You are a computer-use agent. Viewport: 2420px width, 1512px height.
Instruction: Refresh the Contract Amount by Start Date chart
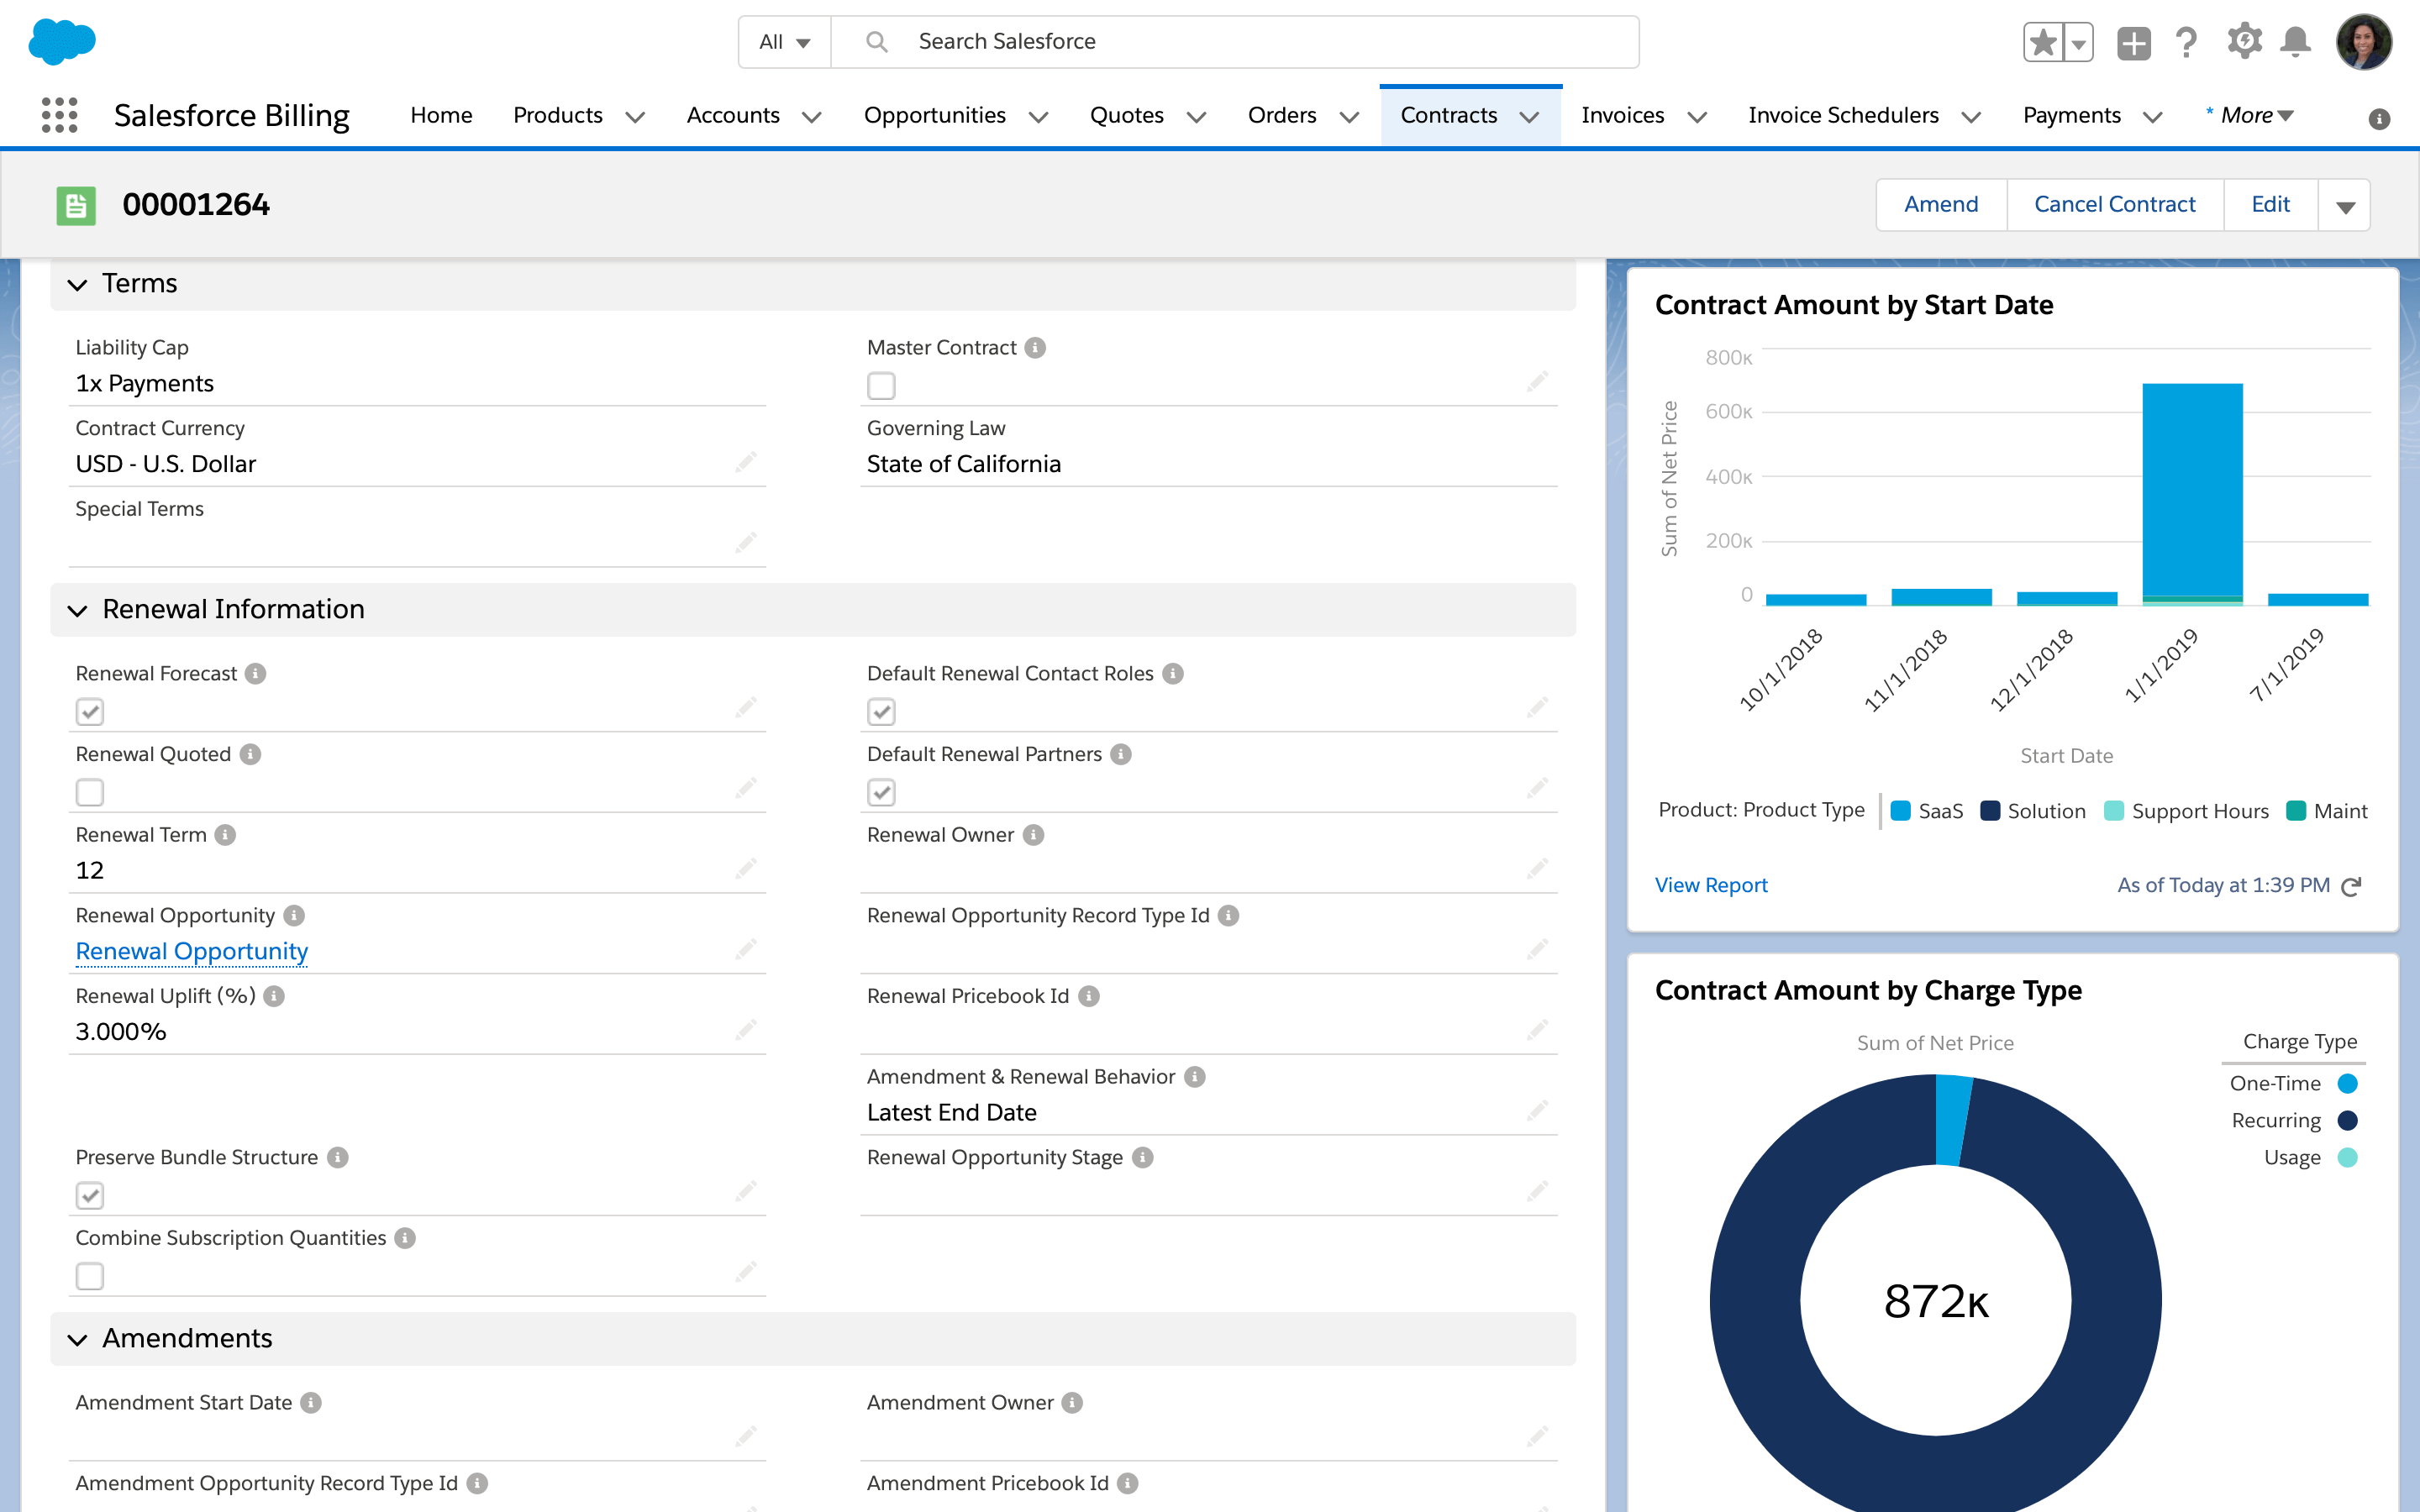tap(2352, 886)
